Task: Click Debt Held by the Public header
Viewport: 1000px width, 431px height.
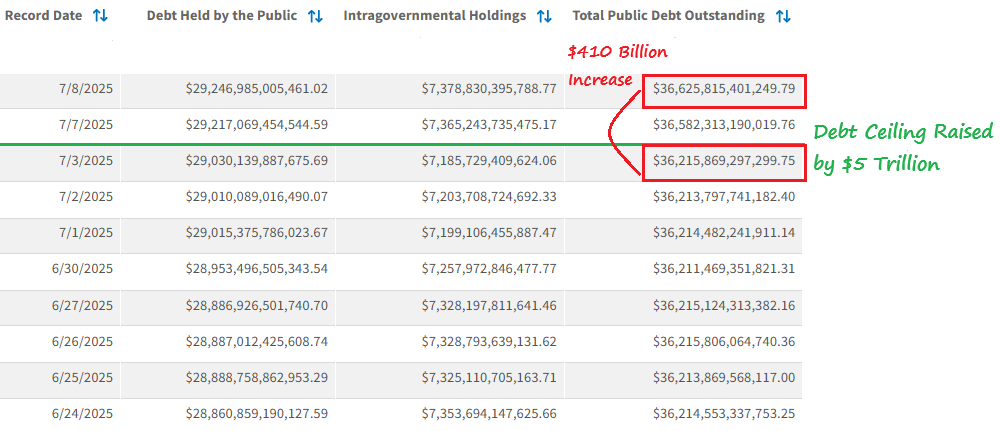Action: pos(222,16)
